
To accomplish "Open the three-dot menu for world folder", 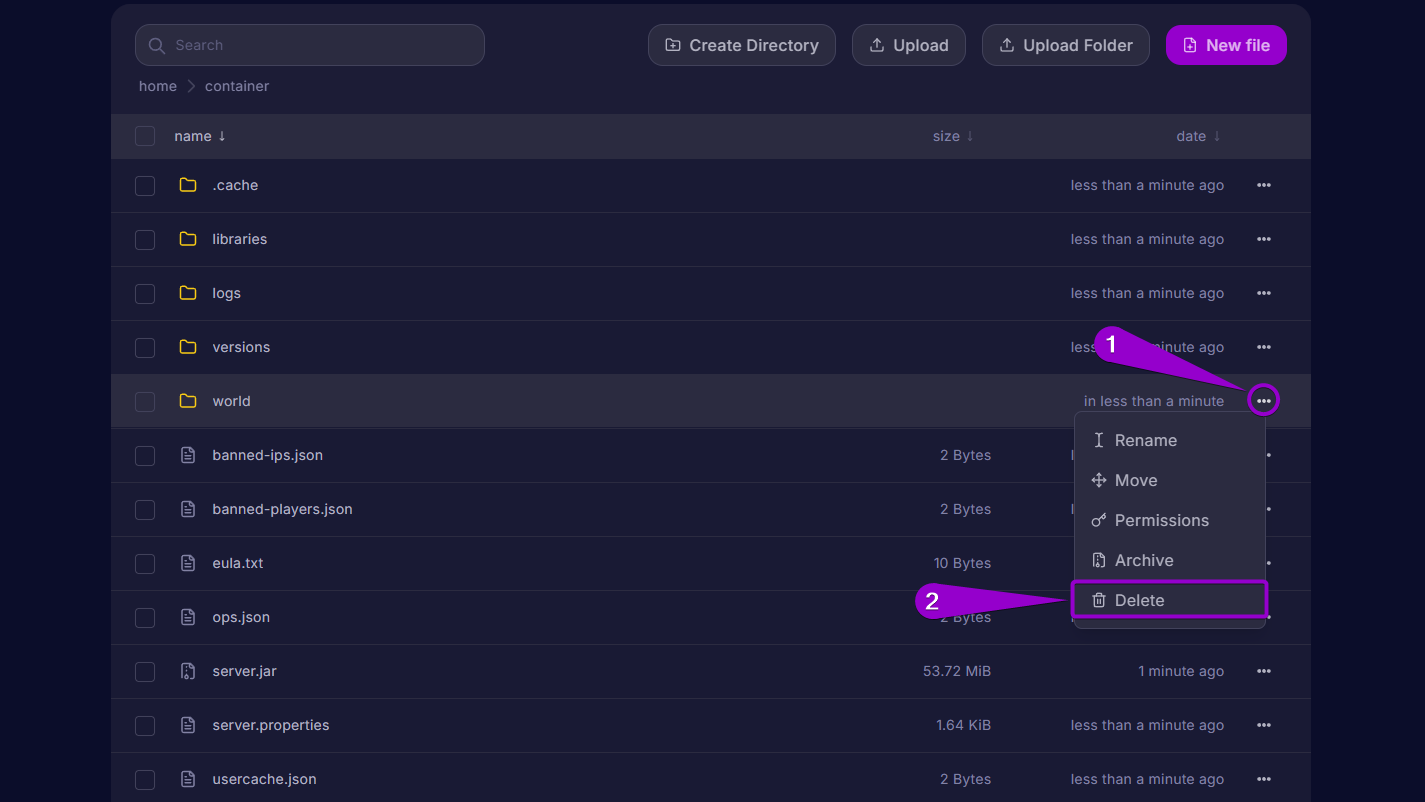I will [x=1264, y=401].
